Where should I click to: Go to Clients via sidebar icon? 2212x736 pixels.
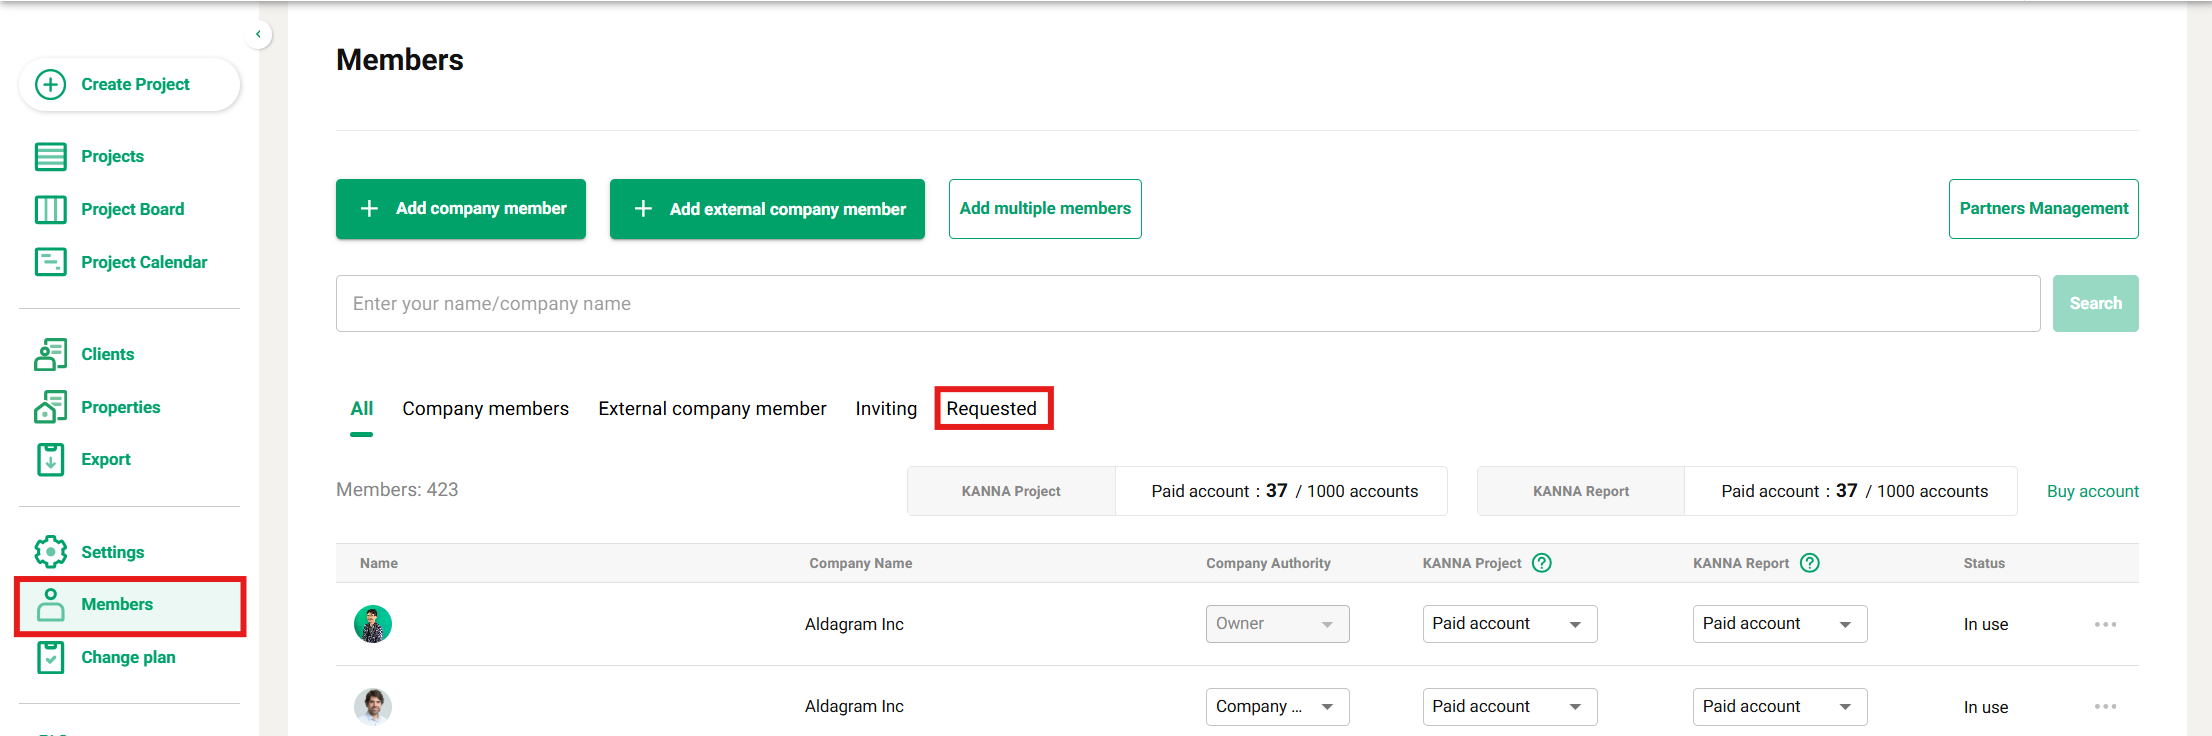point(51,354)
